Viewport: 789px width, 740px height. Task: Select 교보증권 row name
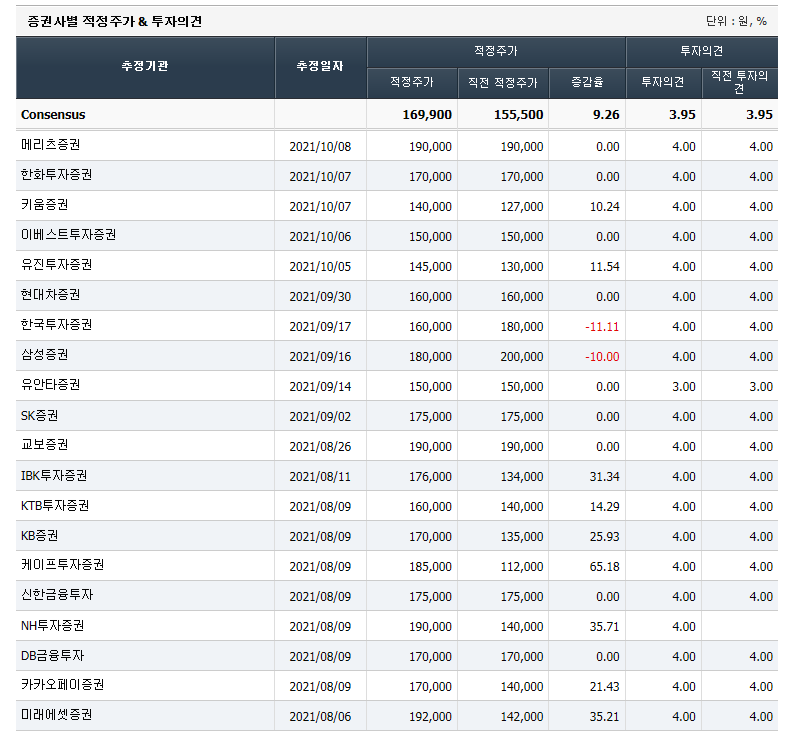coord(44,445)
